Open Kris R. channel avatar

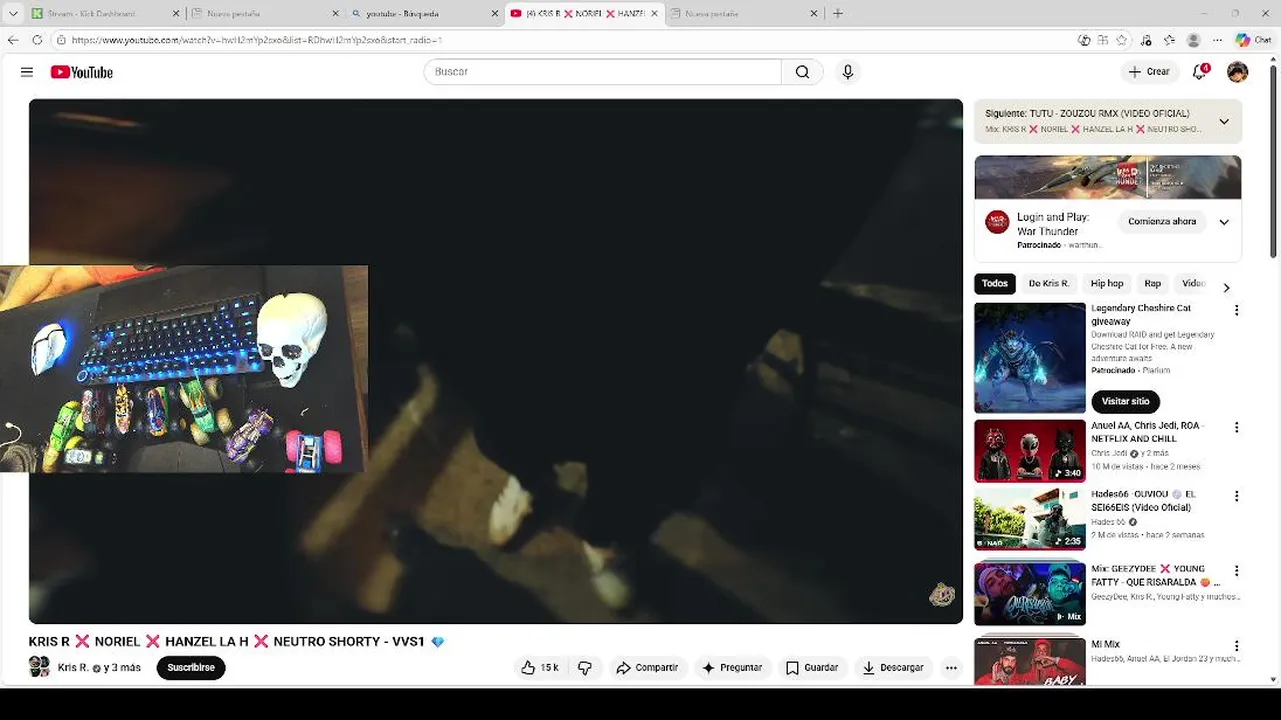pyautogui.click(x=39, y=667)
